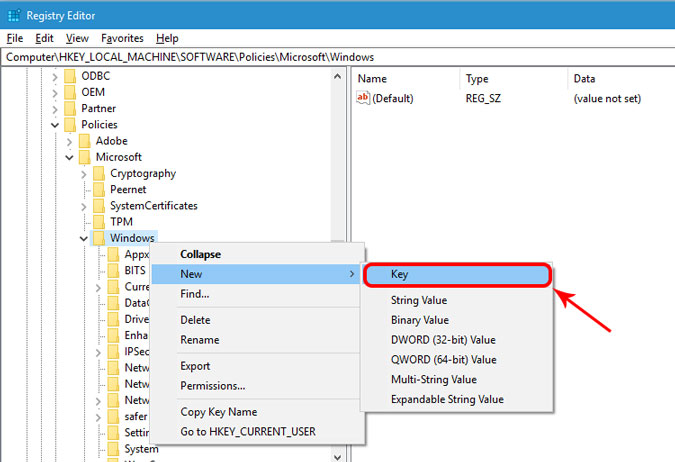Select the SystemCertificates folder icon

click(x=98, y=205)
